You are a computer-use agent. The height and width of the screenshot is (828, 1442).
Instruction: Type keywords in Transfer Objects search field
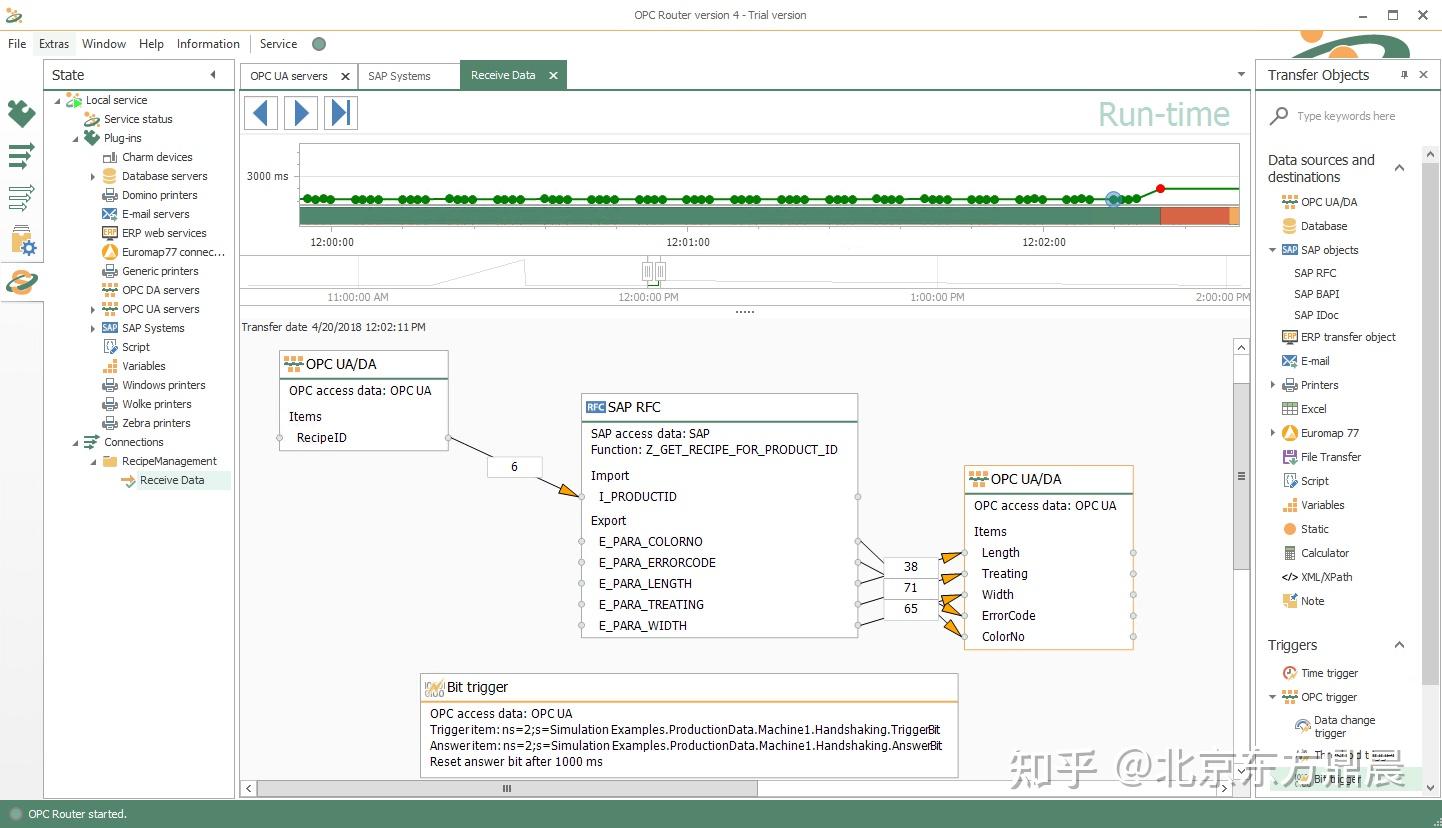point(1346,116)
